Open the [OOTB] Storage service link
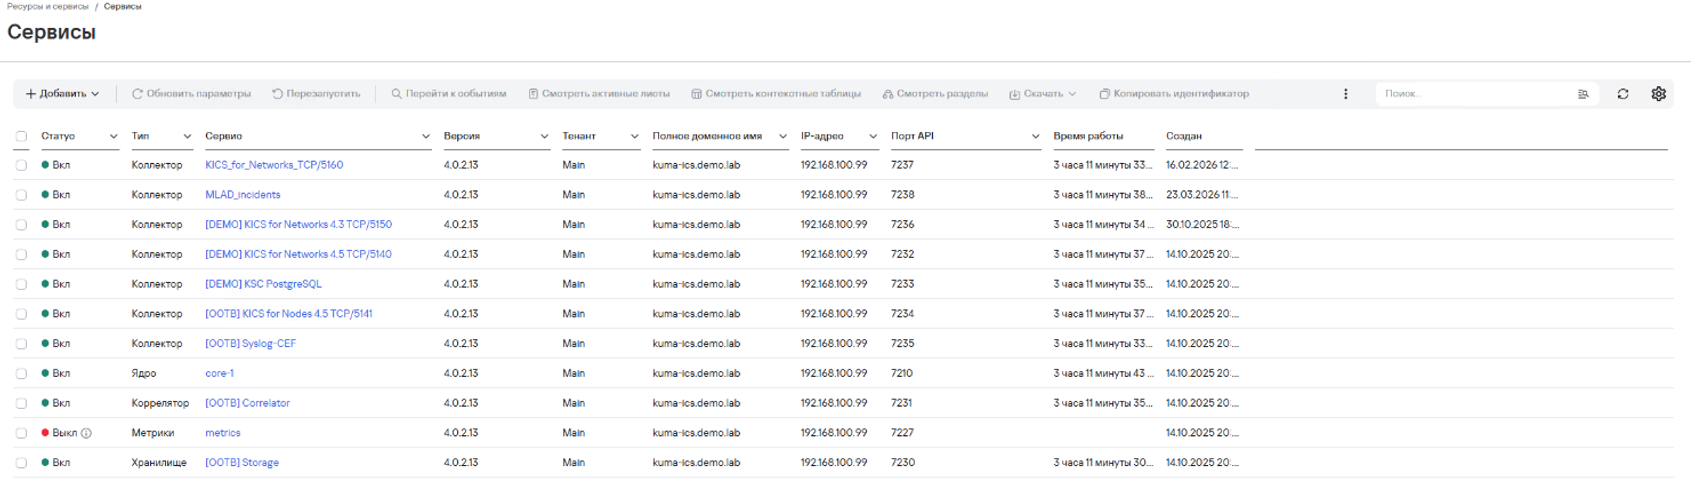 242,463
